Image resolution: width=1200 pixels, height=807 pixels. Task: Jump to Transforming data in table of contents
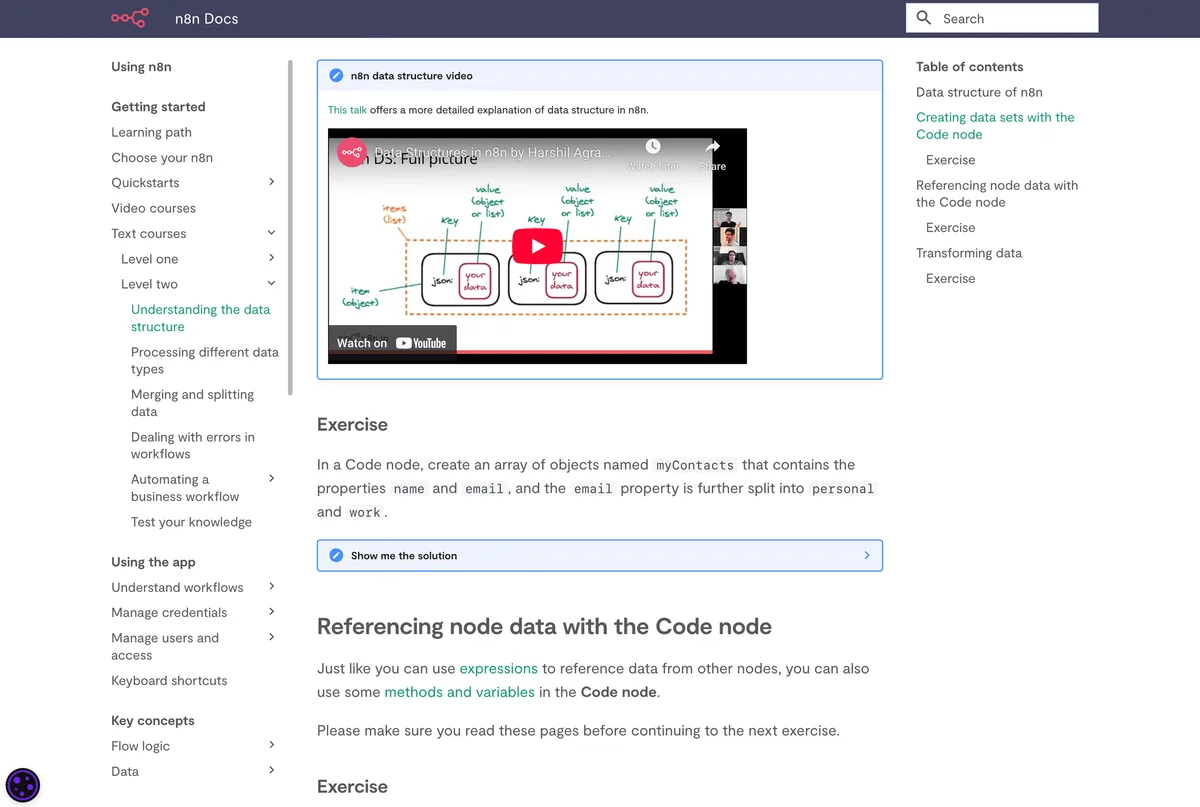click(x=969, y=253)
